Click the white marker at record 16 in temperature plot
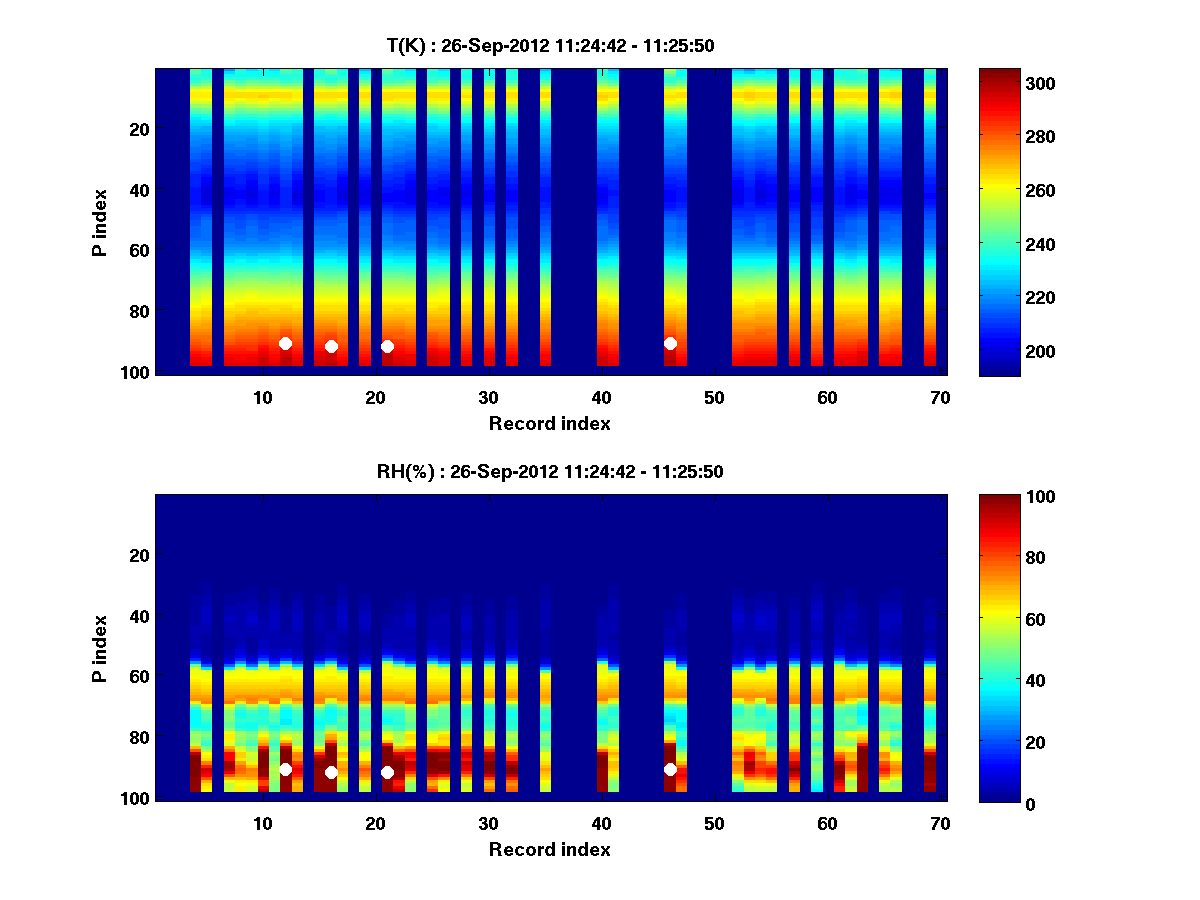Viewport: 1200px width, 900px height. [331, 346]
